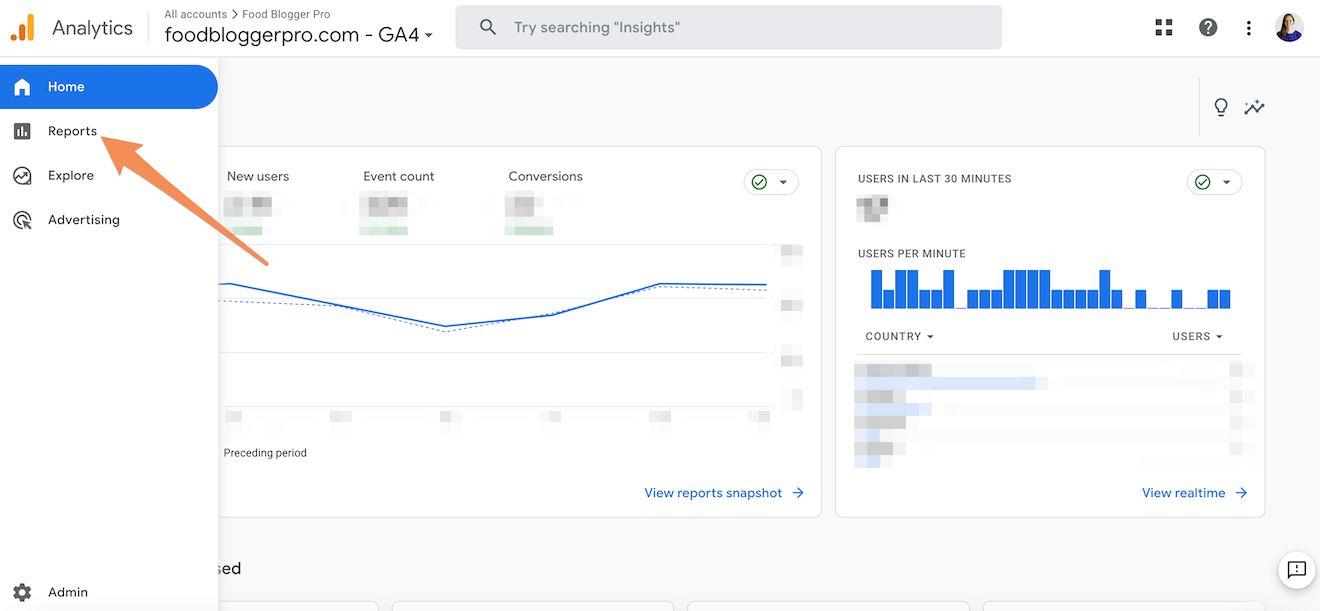Open data quality dropdown on realtime card
This screenshot has height=611, width=1320.
(1214, 182)
